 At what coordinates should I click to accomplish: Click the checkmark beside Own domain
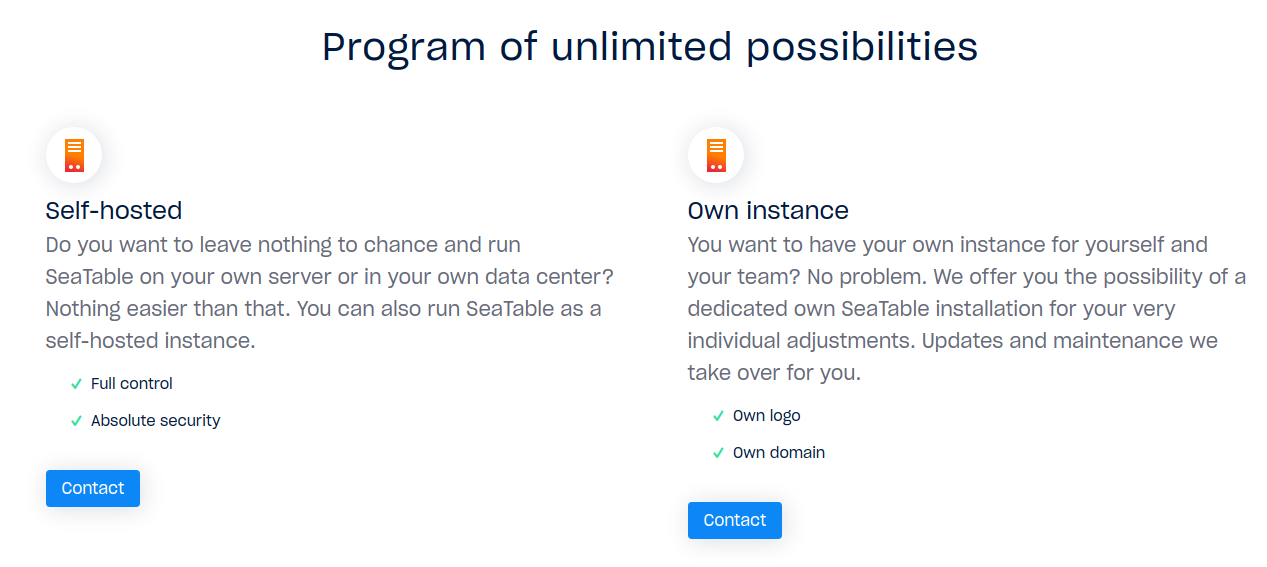point(718,453)
